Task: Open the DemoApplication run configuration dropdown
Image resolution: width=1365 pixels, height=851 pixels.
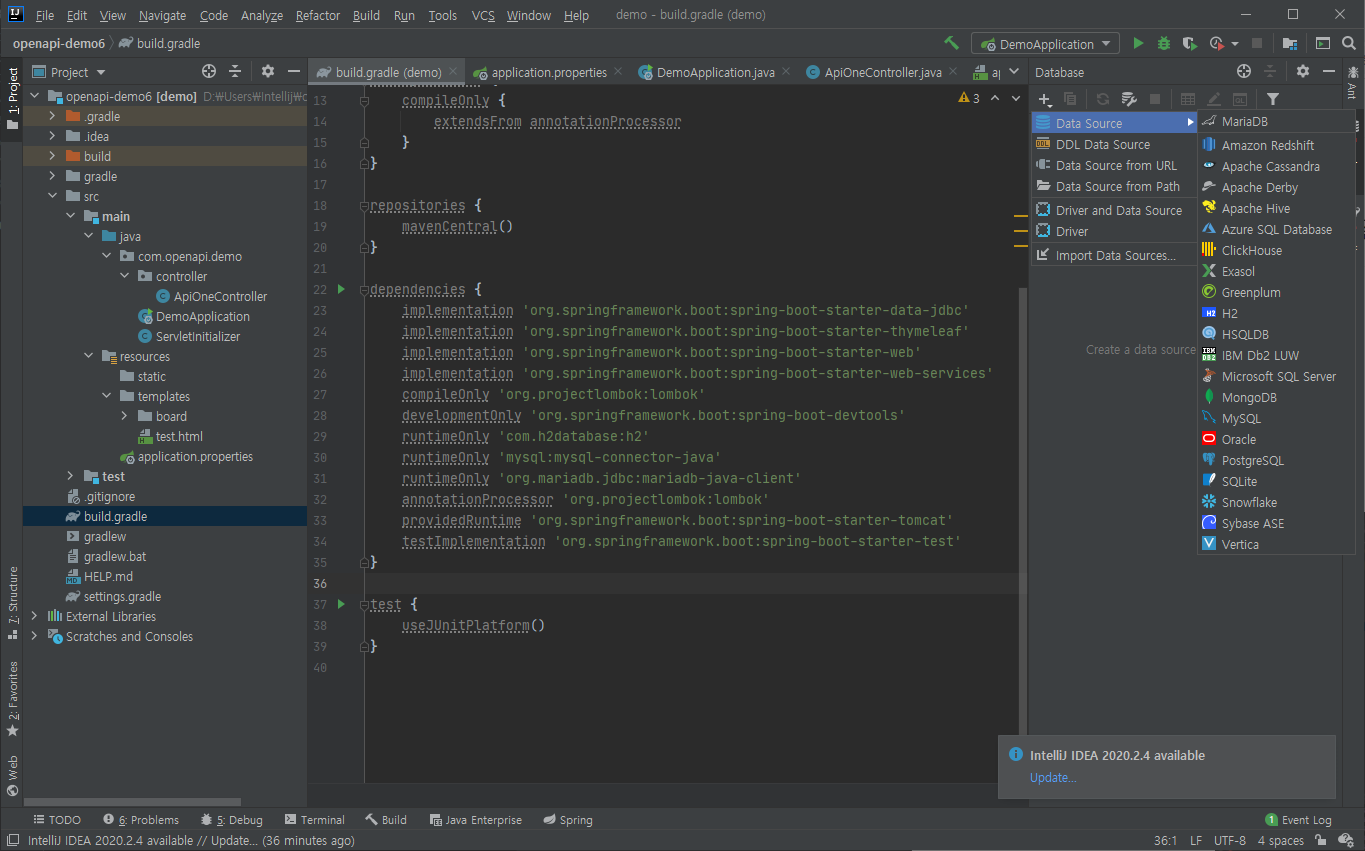Action: coord(1045,44)
